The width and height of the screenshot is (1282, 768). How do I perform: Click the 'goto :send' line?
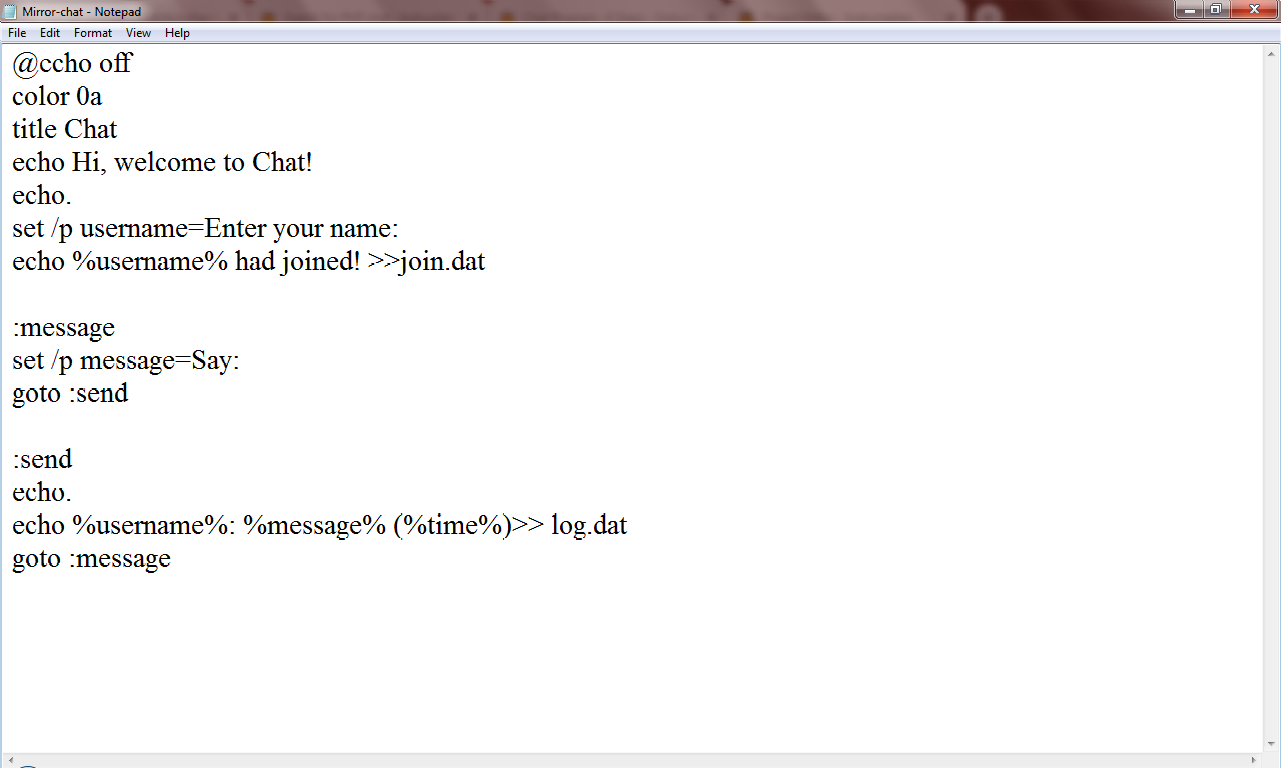tap(69, 393)
